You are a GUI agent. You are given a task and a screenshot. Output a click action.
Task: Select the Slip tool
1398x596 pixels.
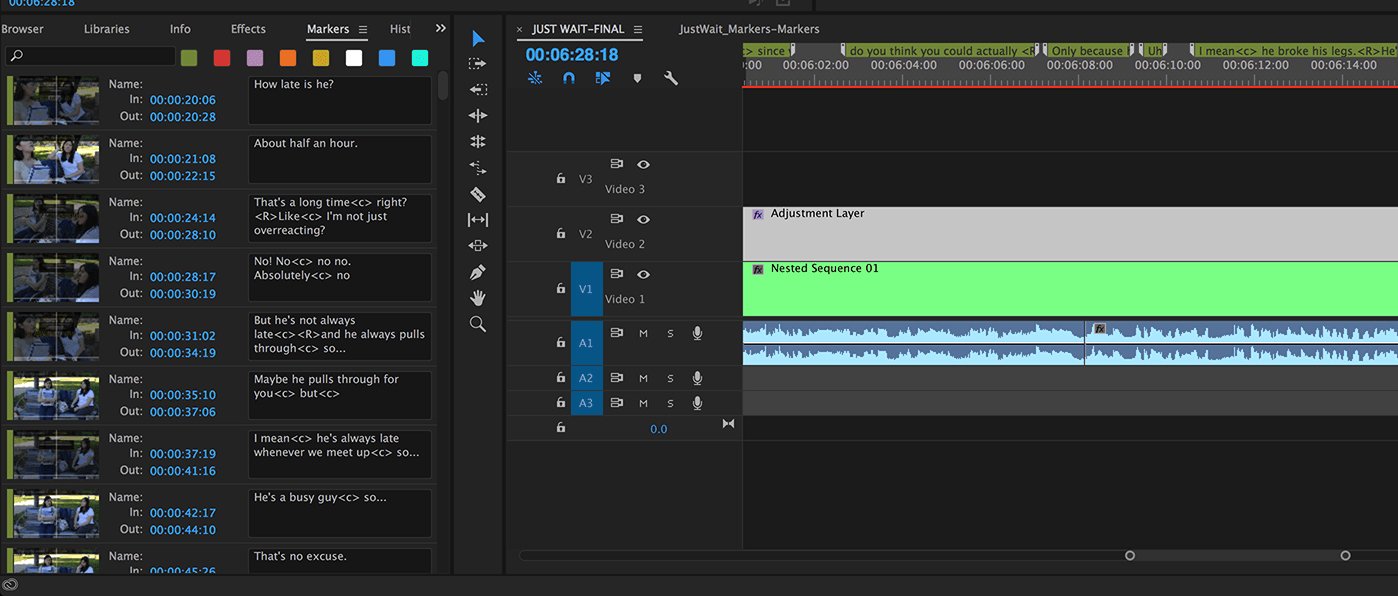point(478,220)
